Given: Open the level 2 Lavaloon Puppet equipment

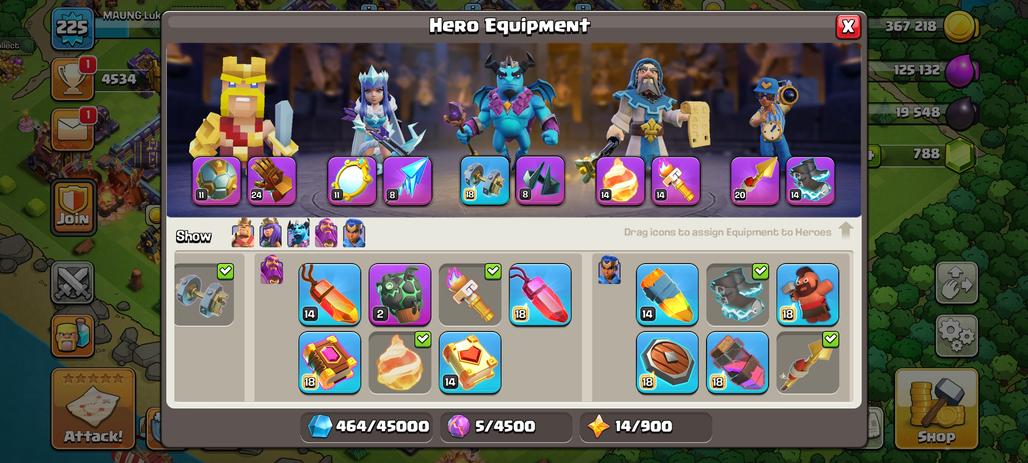Looking at the screenshot, I should pyautogui.click(x=400, y=294).
